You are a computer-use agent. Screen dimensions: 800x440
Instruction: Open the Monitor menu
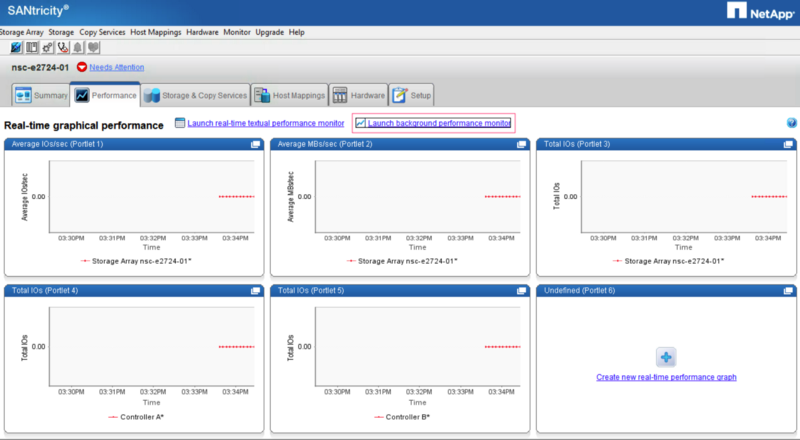pyautogui.click(x=237, y=32)
